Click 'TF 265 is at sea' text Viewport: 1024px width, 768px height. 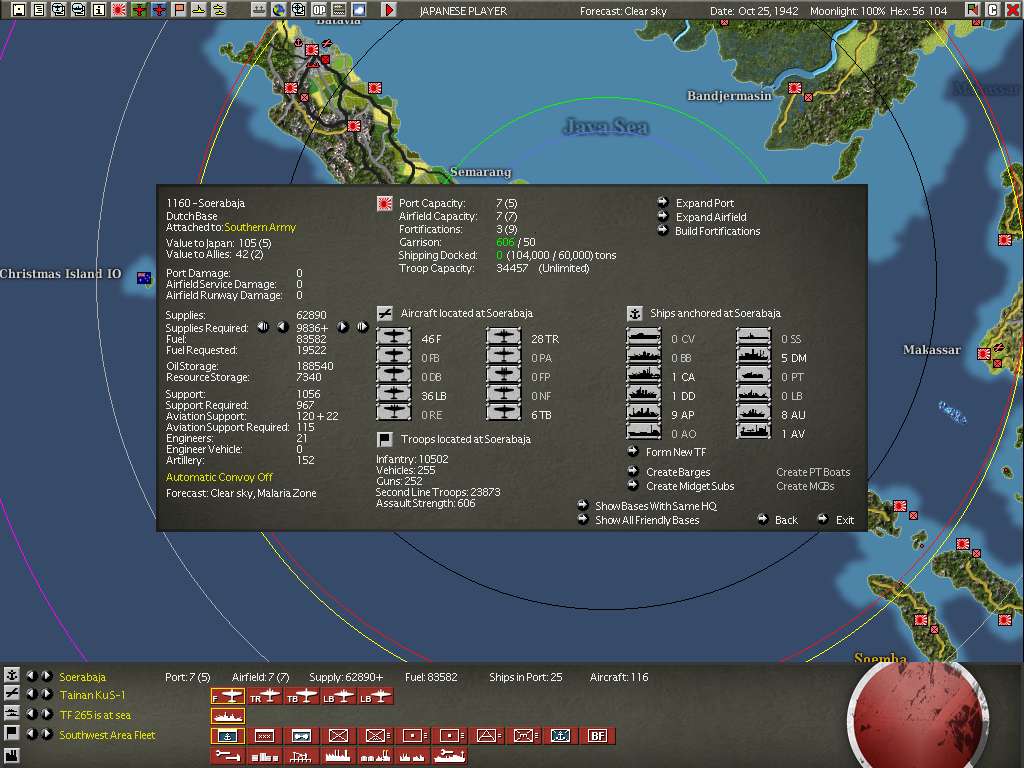pos(95,715)
